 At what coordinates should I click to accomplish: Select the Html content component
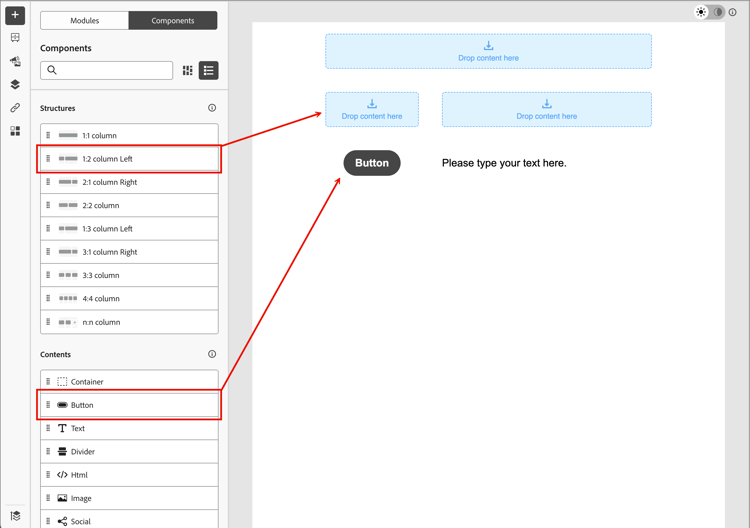[x=129, y=475]
